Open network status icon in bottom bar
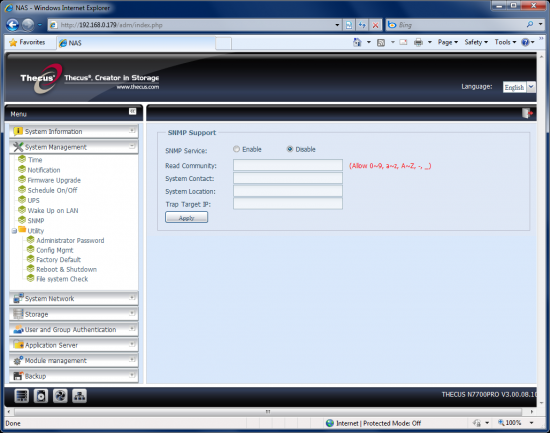Viewport: 550px width, 433px height. coord(79,396)
